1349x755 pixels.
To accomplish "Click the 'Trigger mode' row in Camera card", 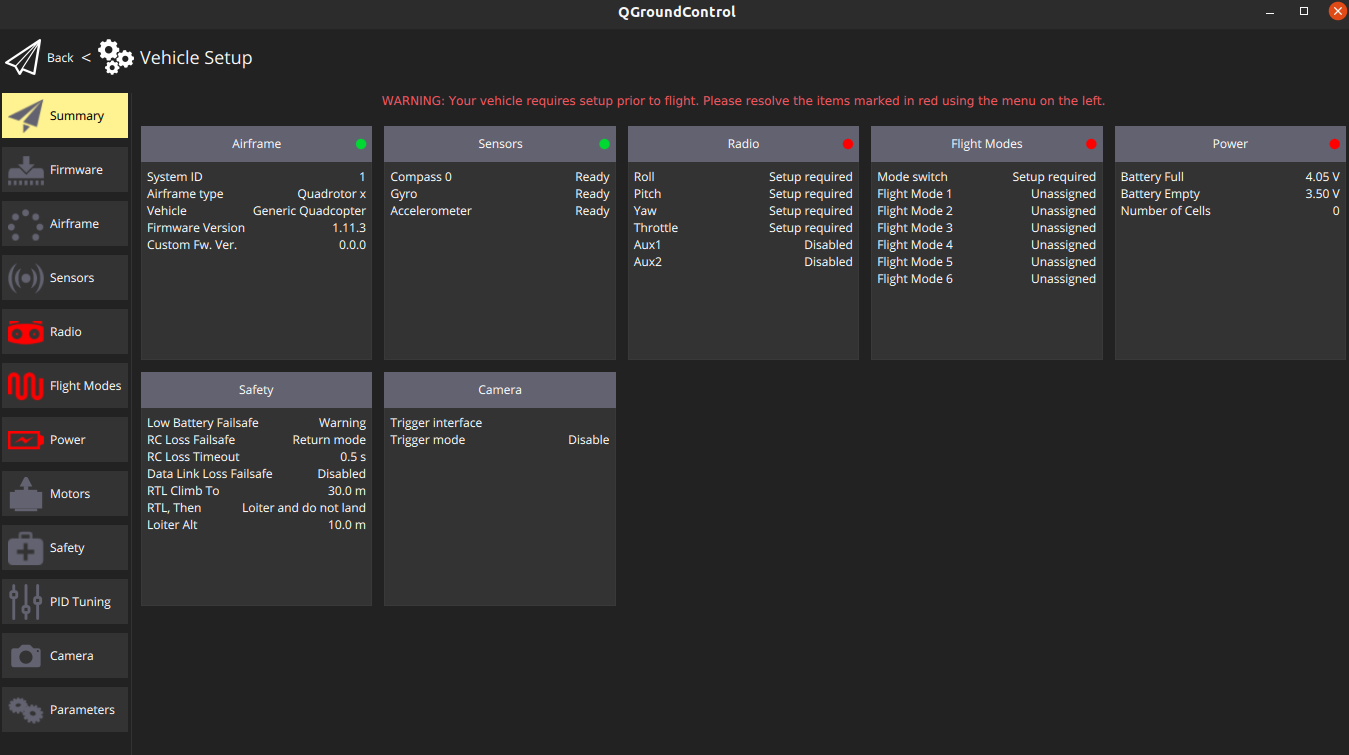I will (500, 440).
